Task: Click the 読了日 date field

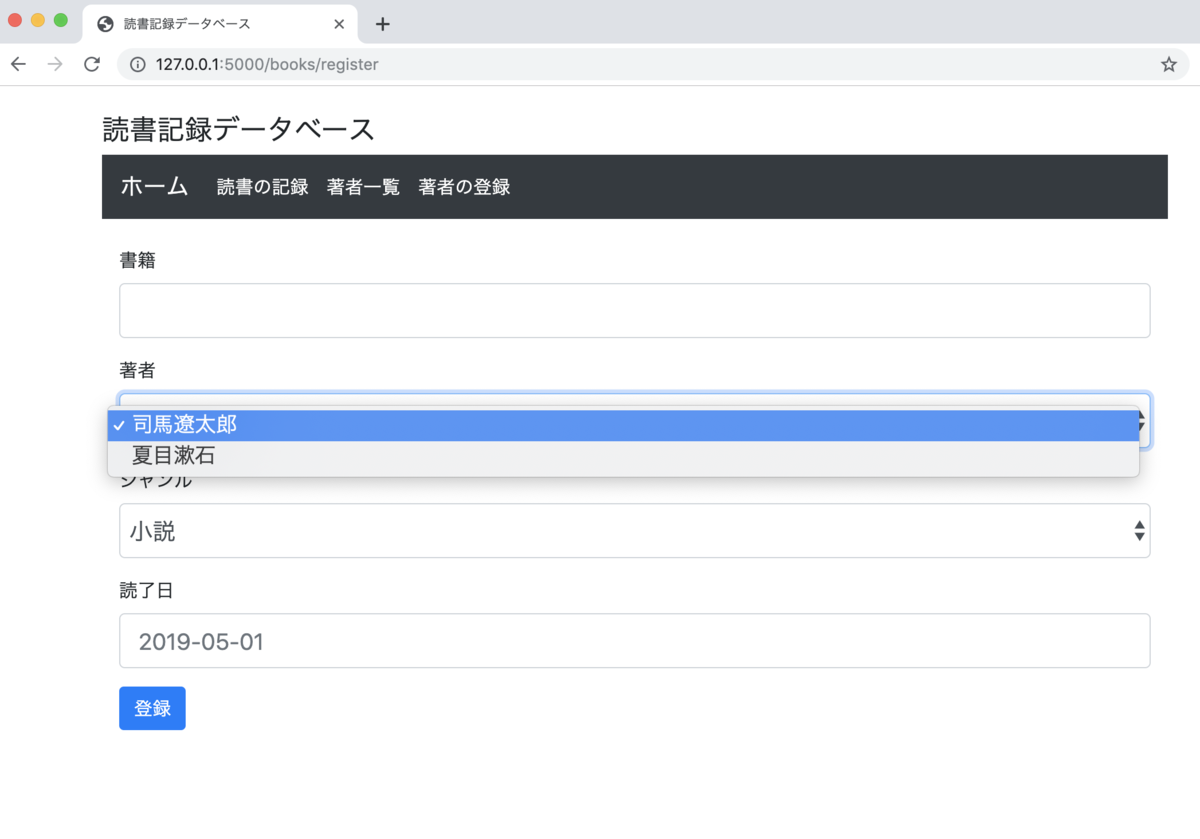Action: pos(634,640)
